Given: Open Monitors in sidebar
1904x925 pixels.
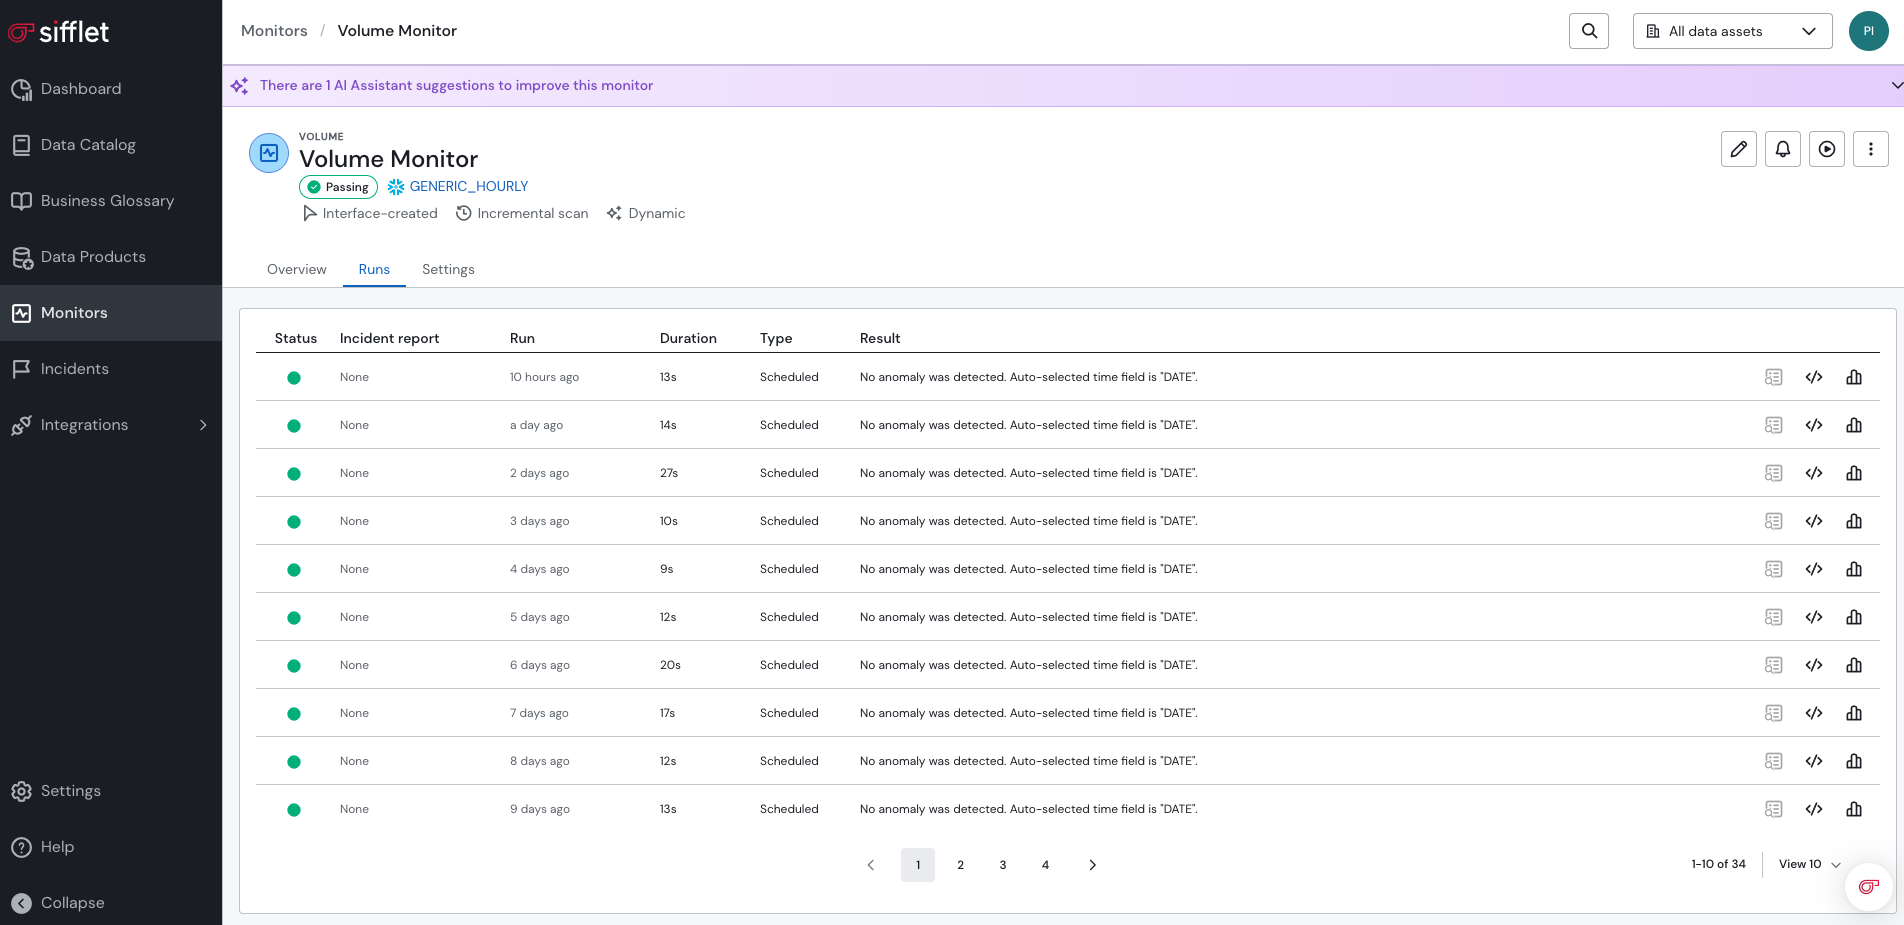Looking at the screenshot, I should (111, 313).
